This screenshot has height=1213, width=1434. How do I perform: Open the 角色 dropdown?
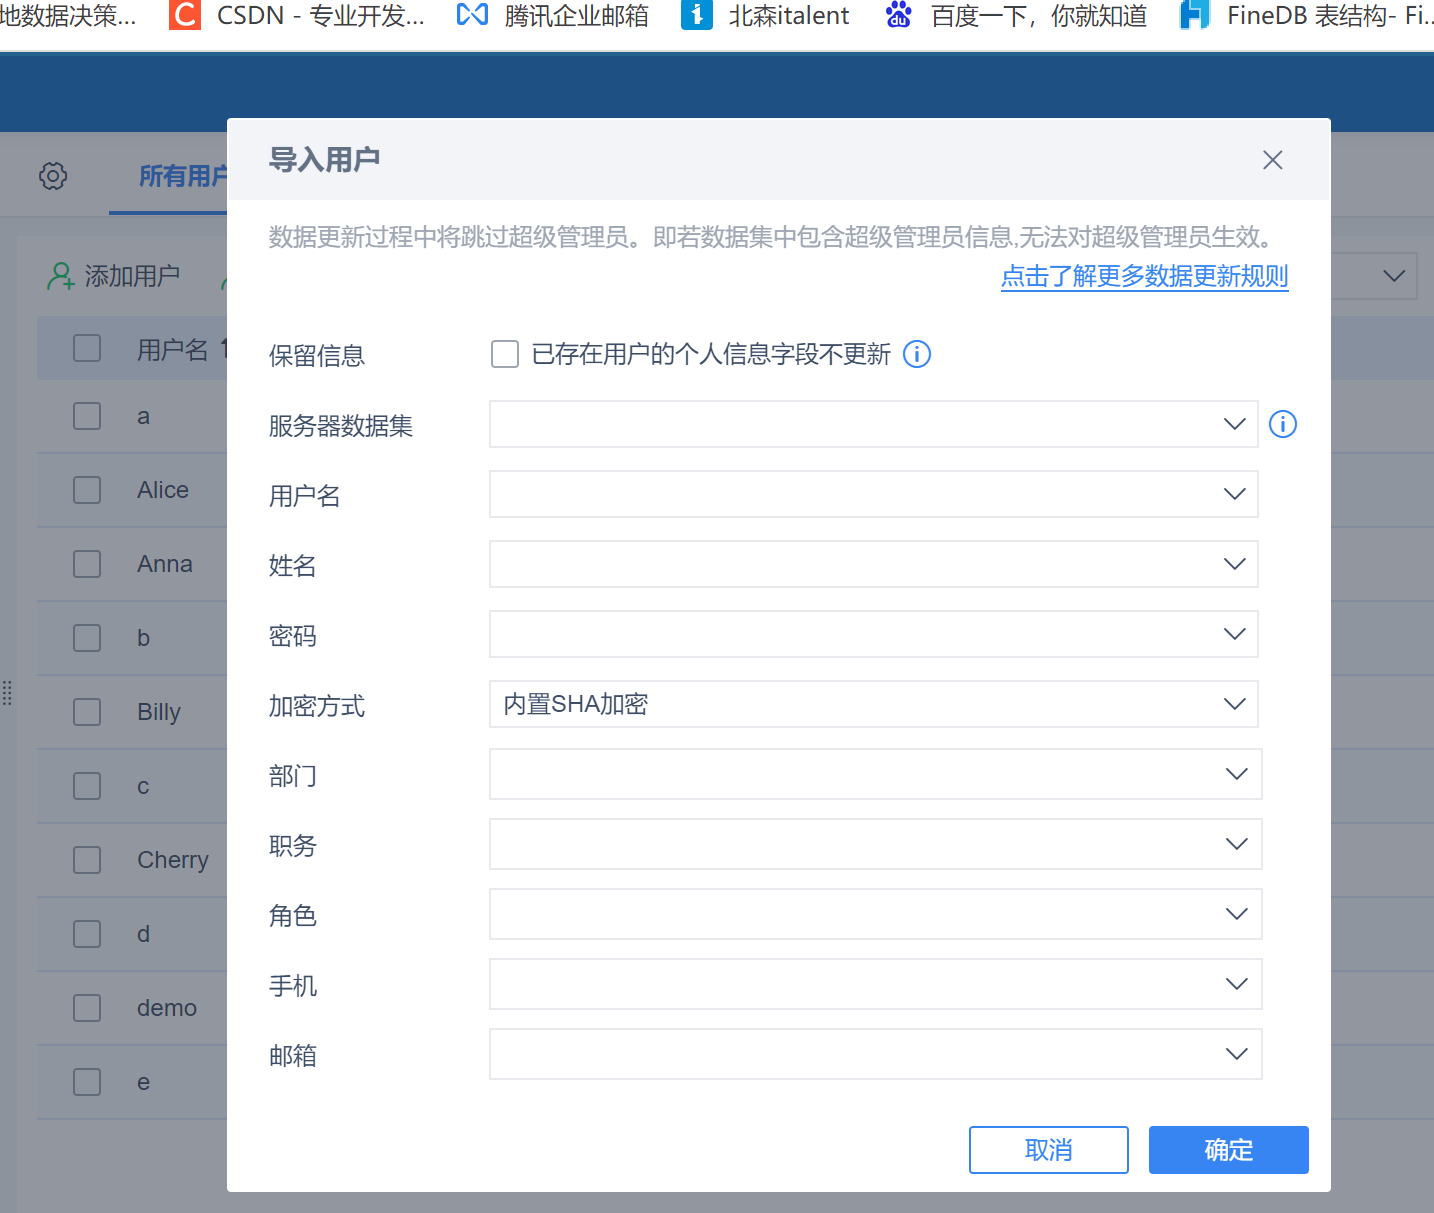click(875, 914)
